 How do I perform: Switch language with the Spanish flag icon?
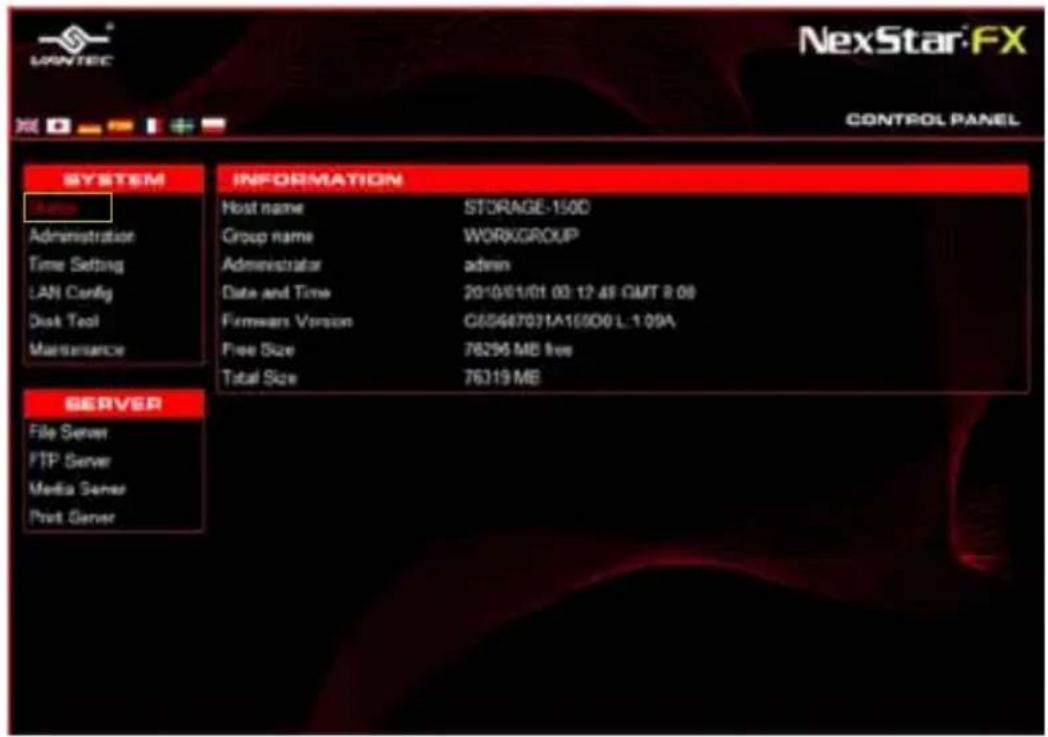click(x=121, y=126)
